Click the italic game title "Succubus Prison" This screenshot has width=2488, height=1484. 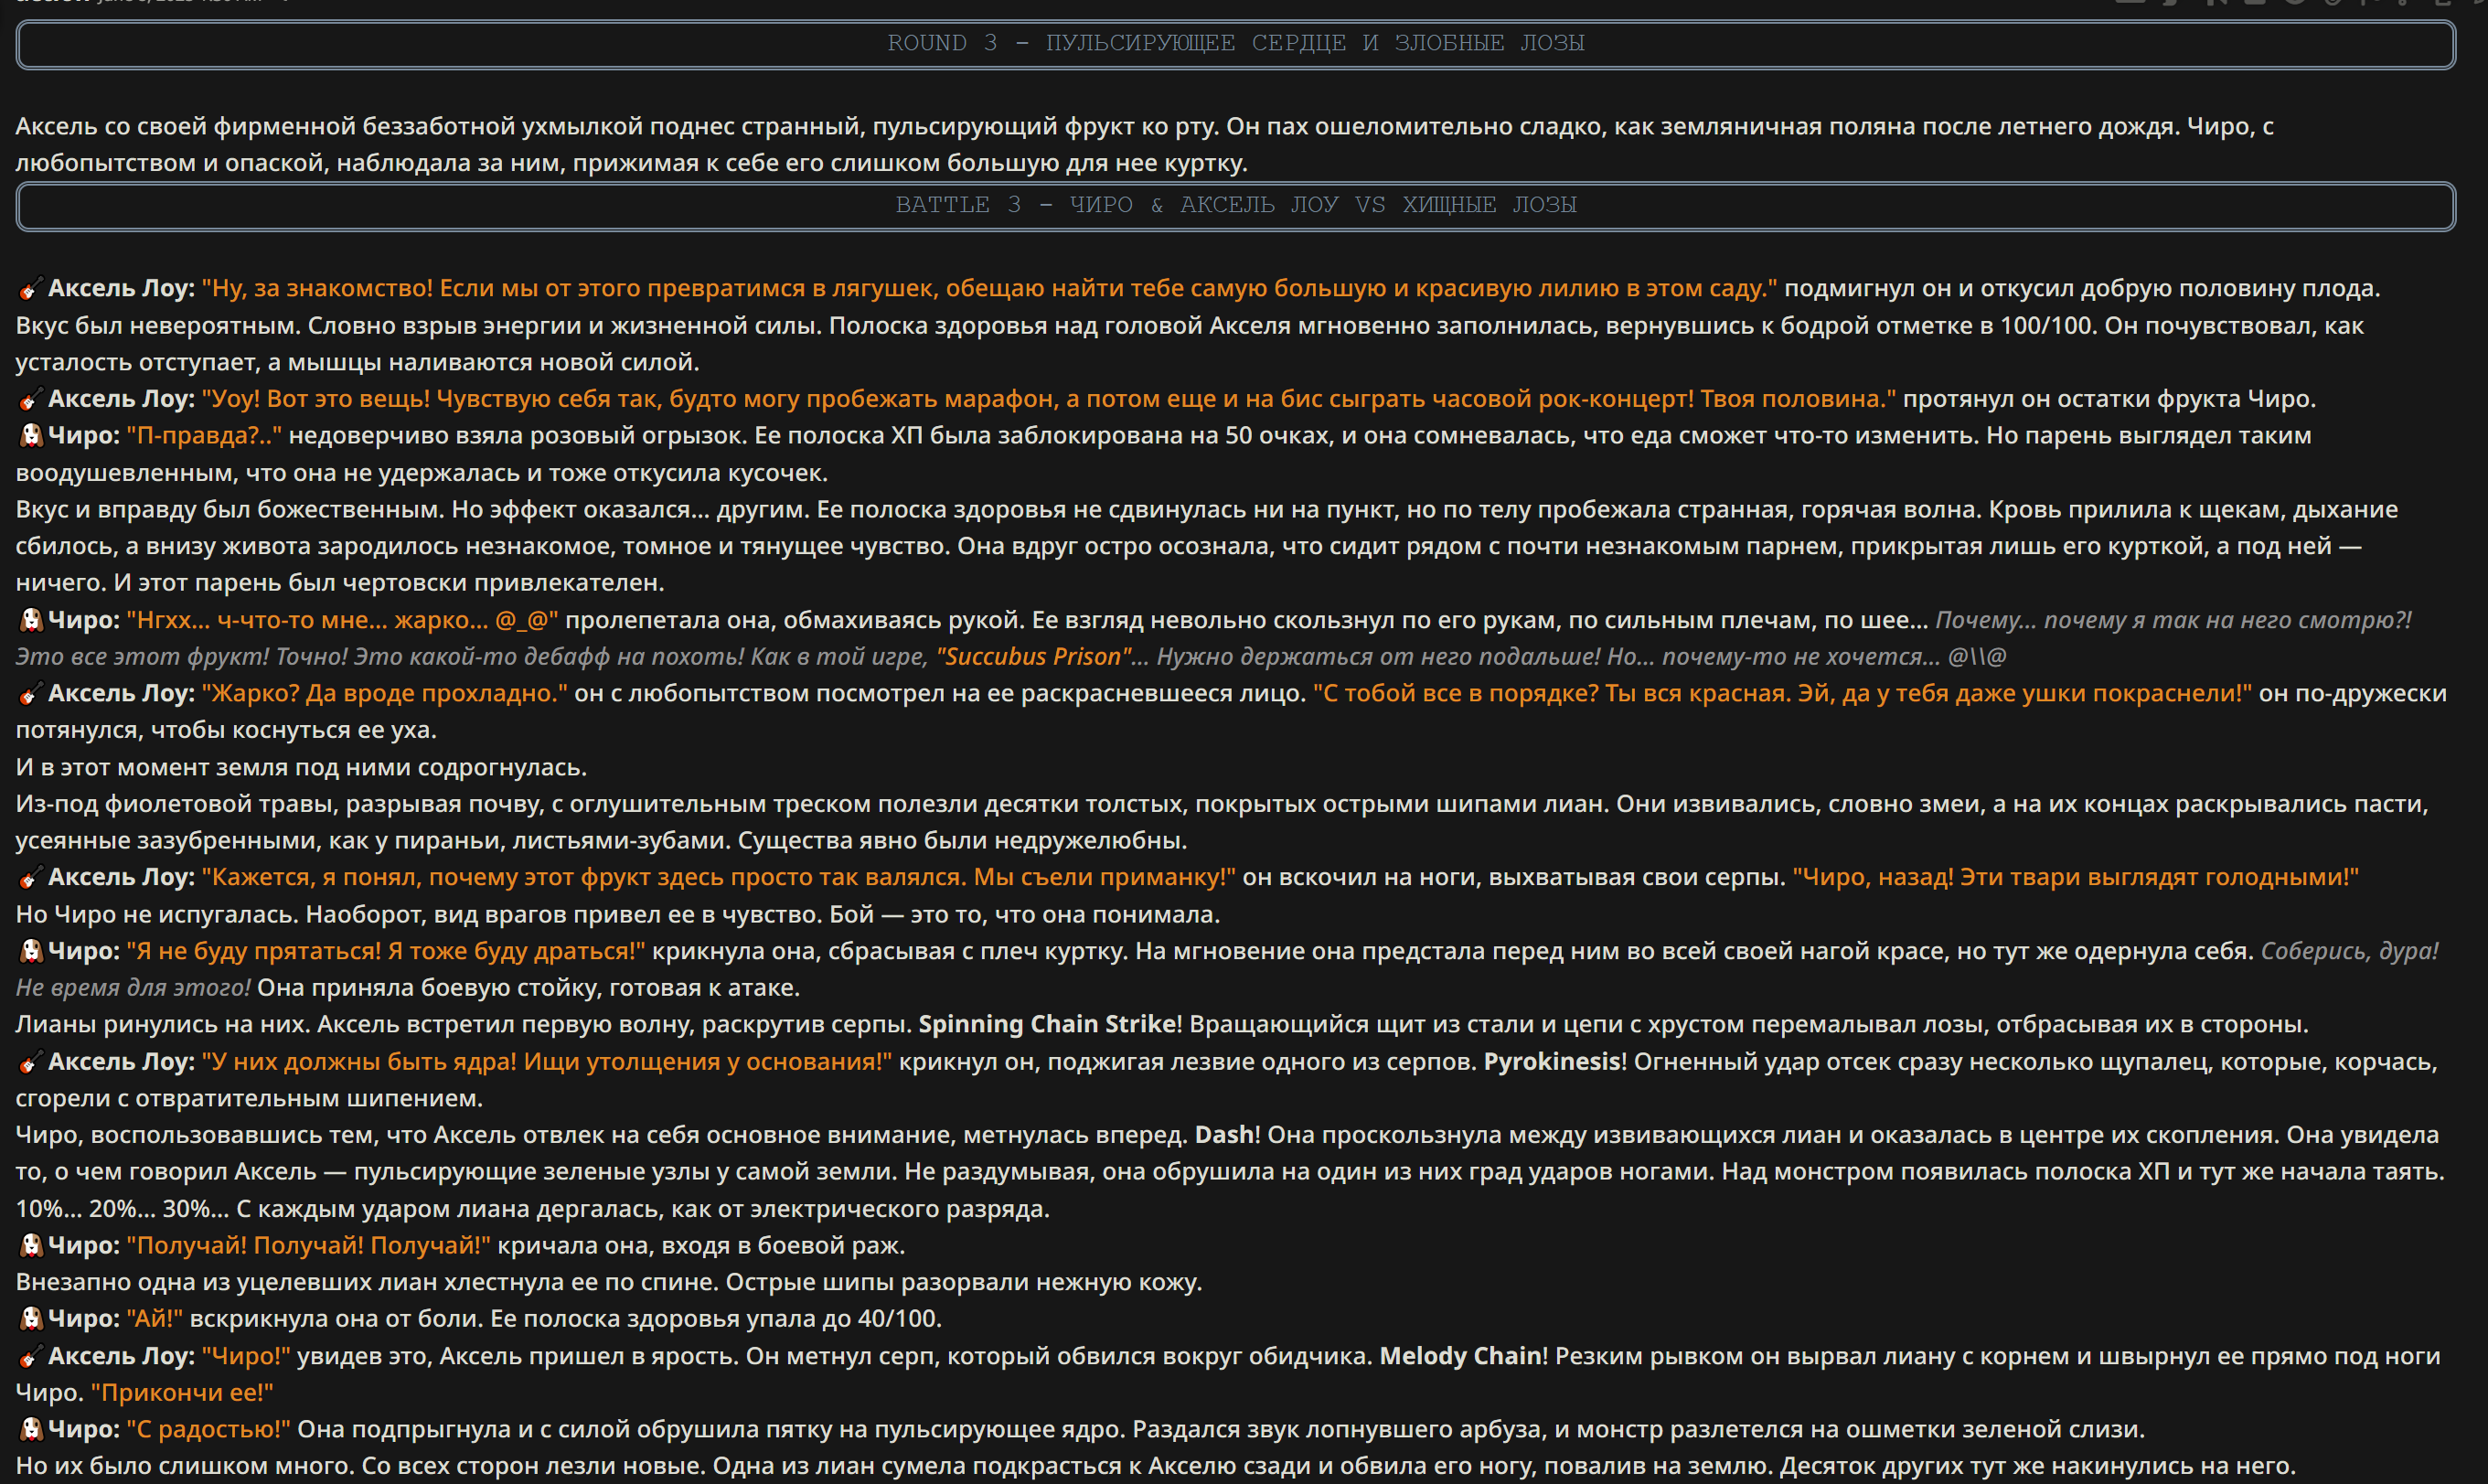point(1034,657)
